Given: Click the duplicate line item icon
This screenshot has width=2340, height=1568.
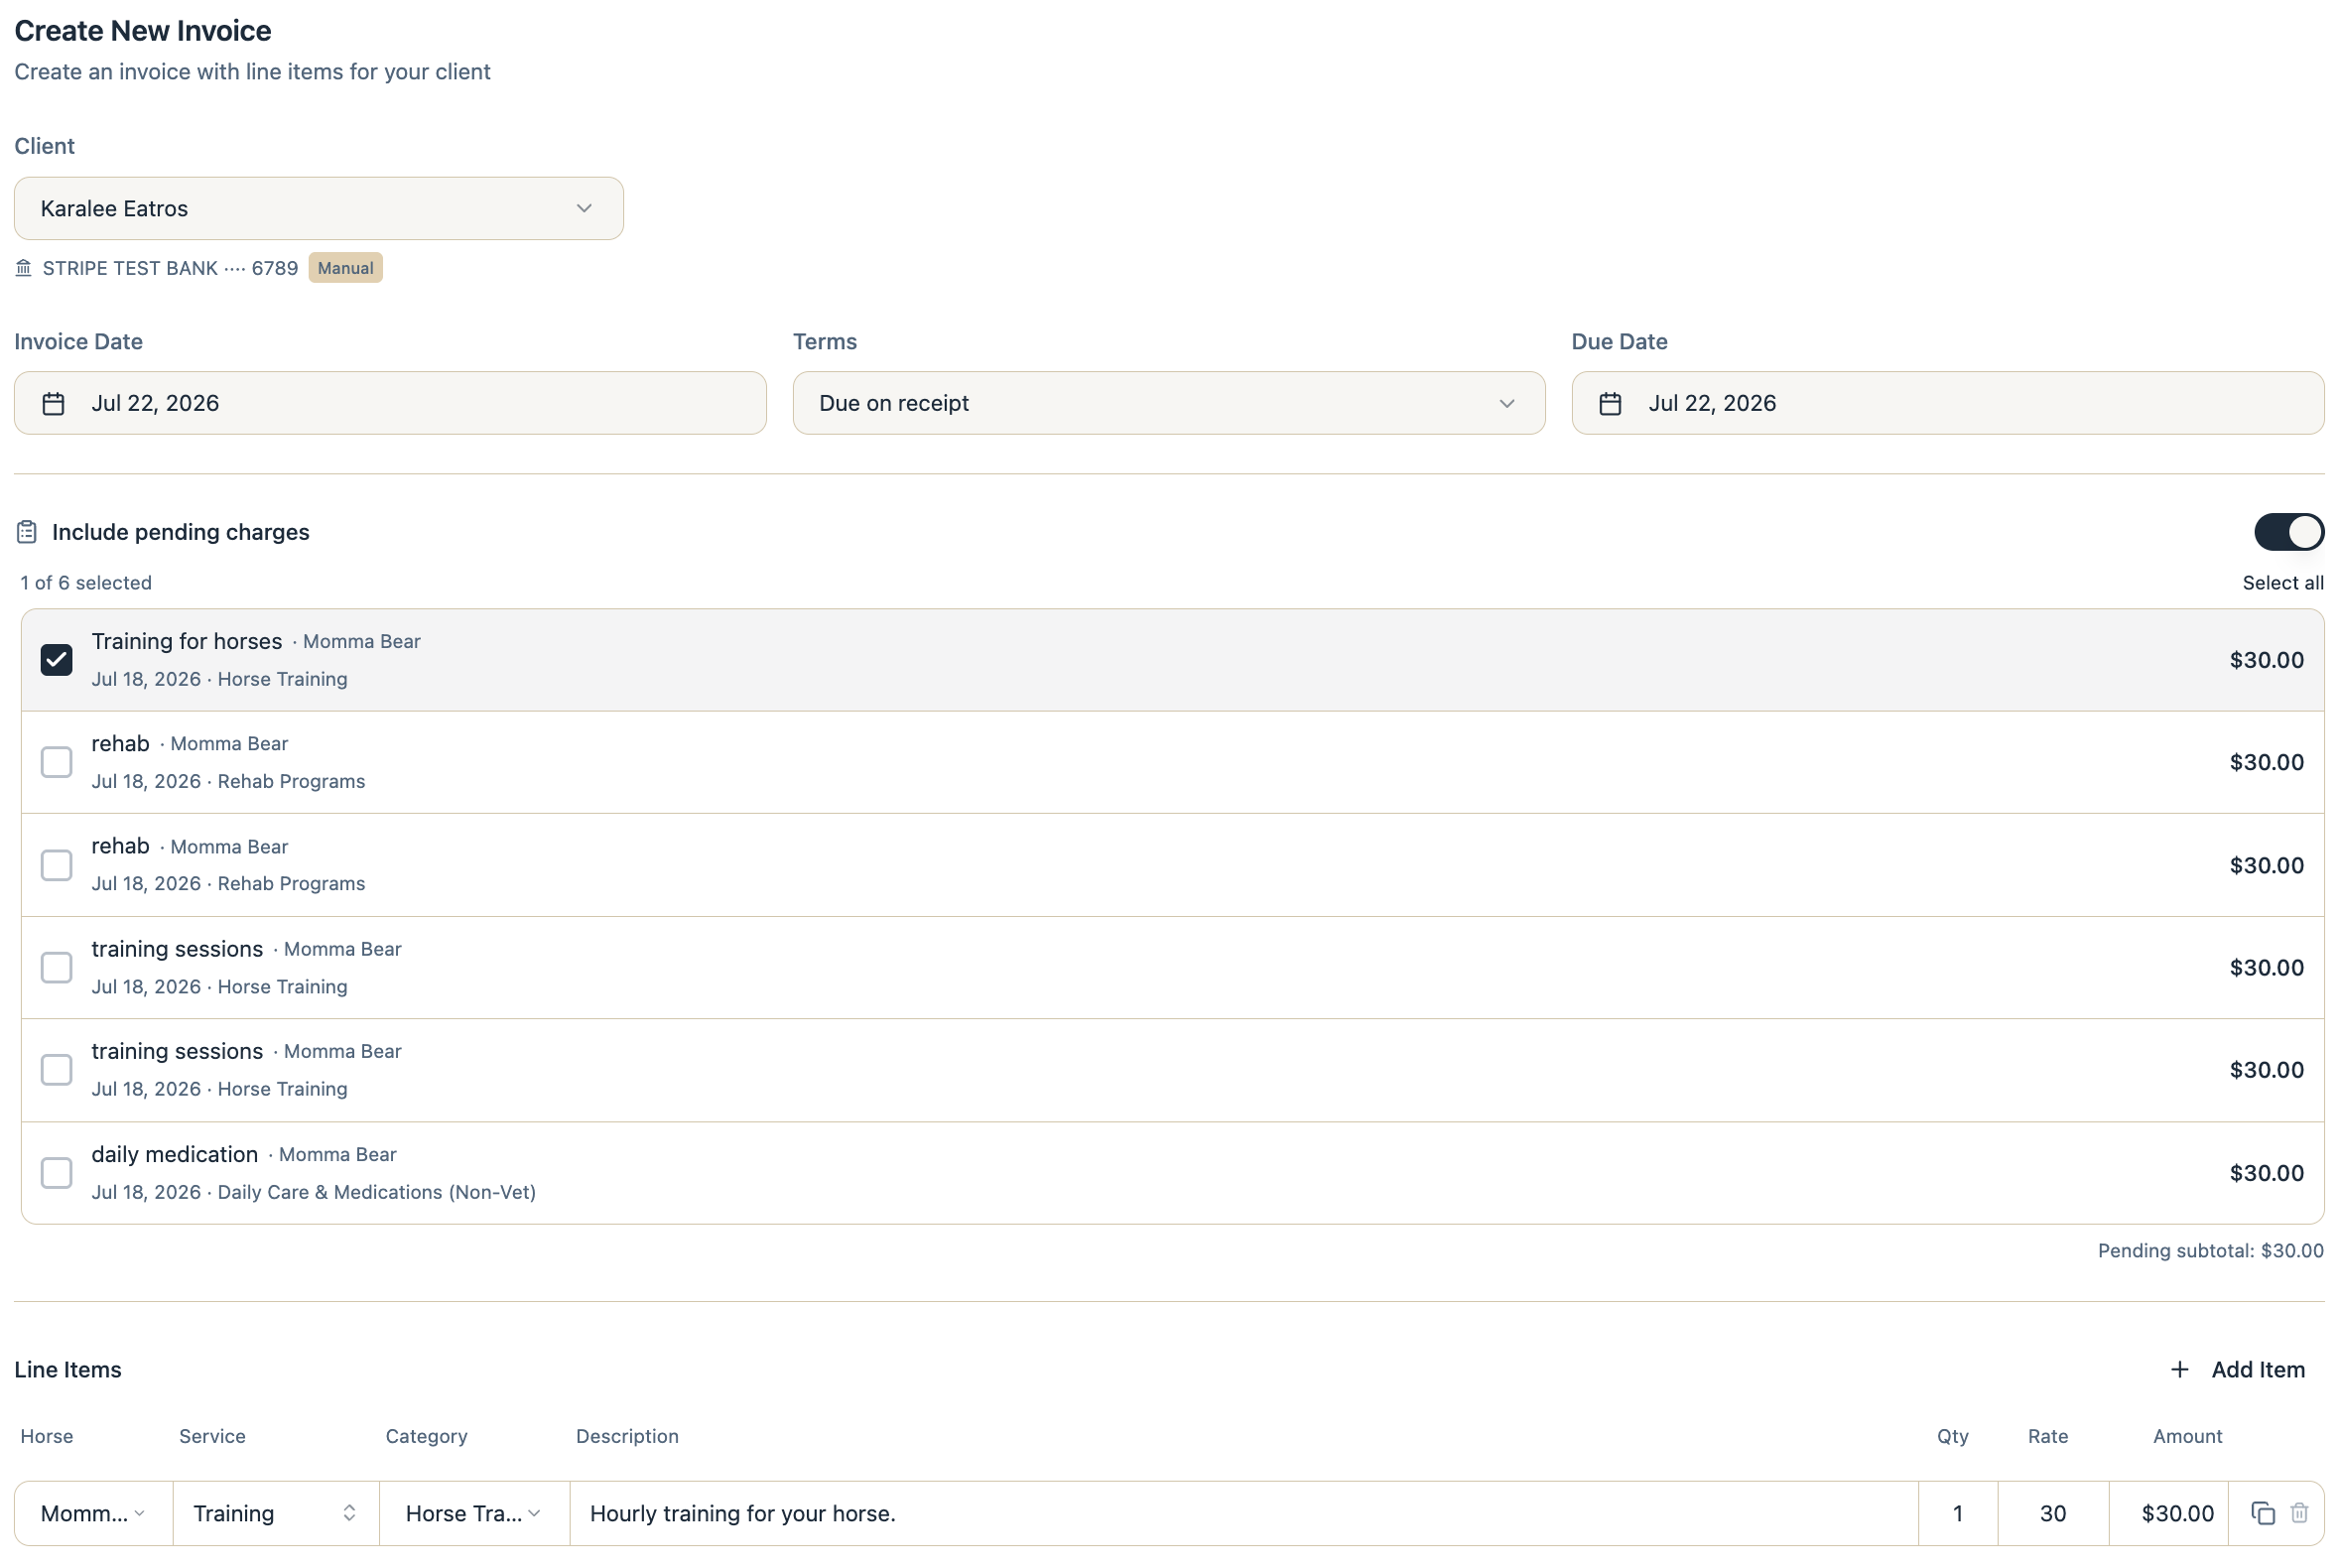Looking at the screenshot, I should click(x=2262, y=1513).
